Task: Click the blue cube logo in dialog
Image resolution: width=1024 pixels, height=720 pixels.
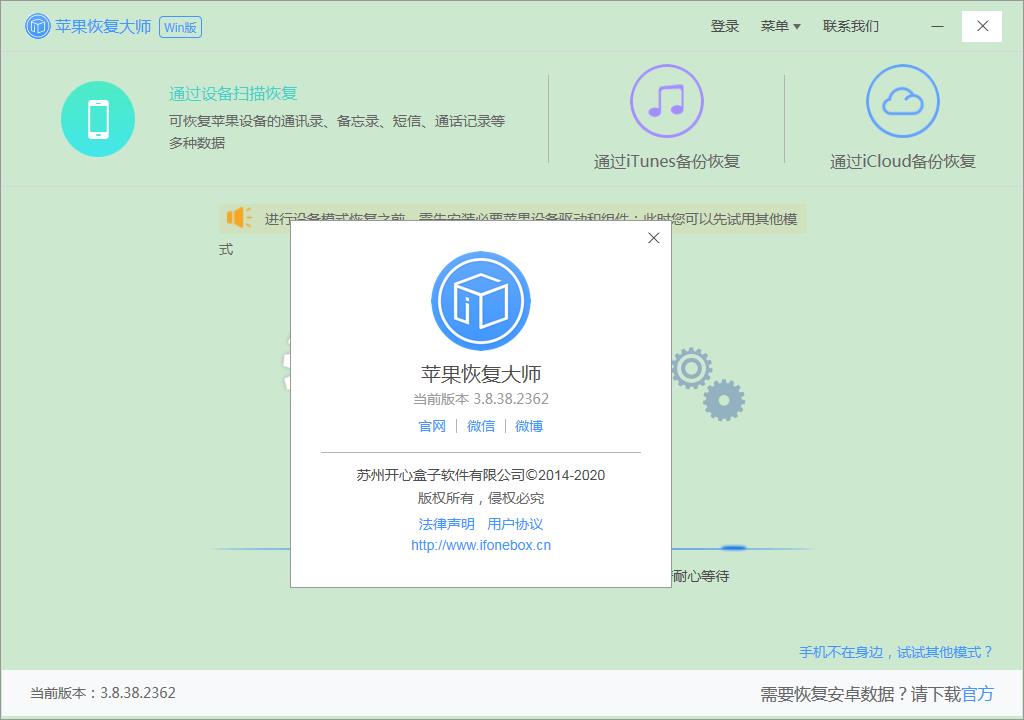Action: (x=481, y=301)
